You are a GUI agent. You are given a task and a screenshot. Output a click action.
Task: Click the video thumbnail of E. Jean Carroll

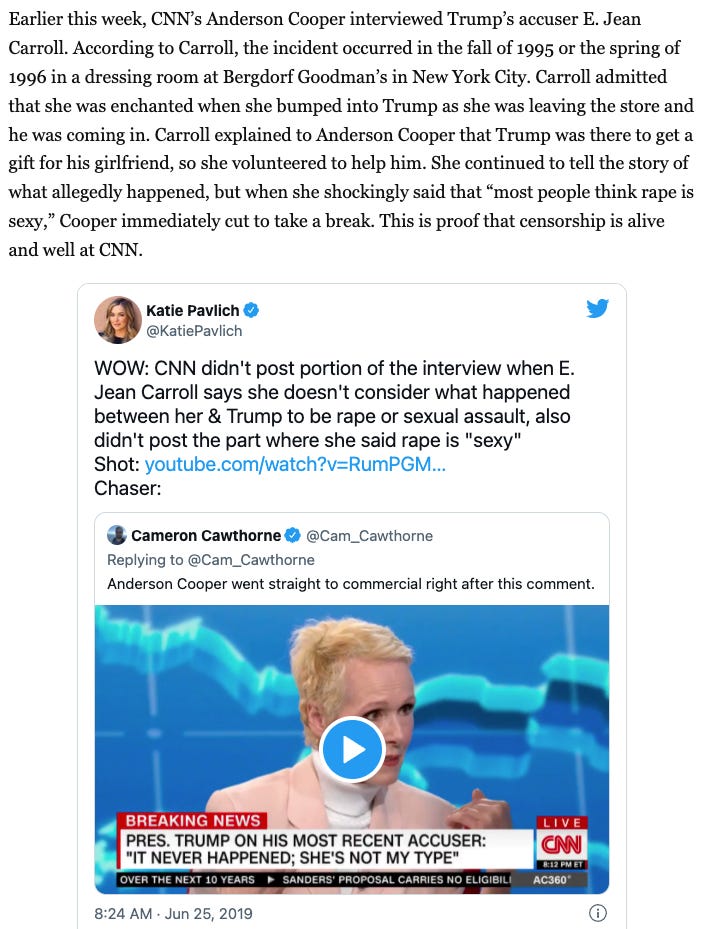coord(352,749)
